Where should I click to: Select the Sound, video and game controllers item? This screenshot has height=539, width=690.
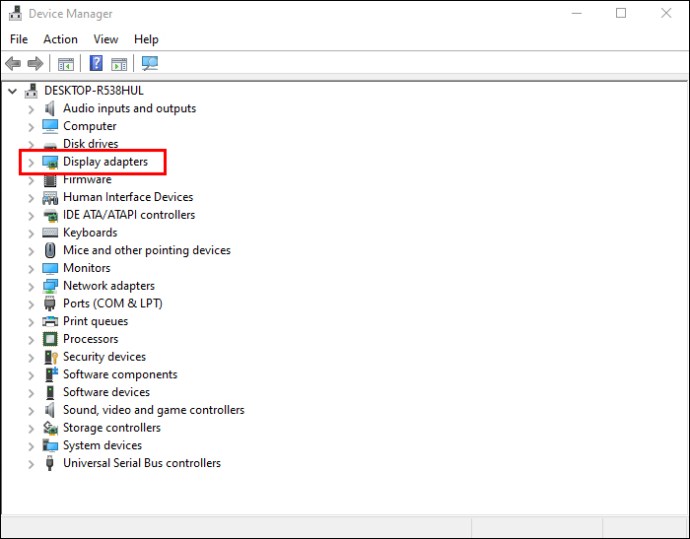(x=153, y=410)
